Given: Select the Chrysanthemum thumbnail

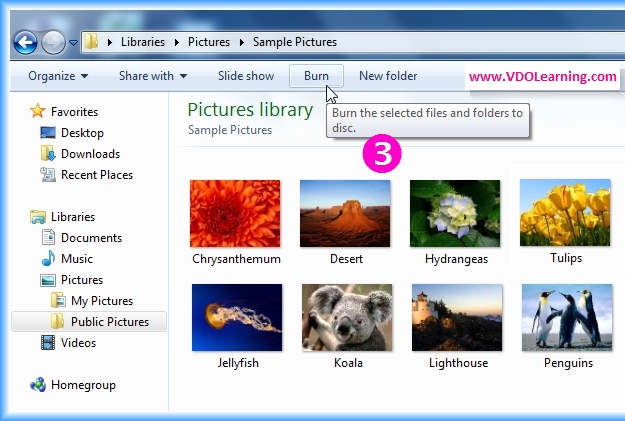Looking at the screenshot, I should pos(235,213).
